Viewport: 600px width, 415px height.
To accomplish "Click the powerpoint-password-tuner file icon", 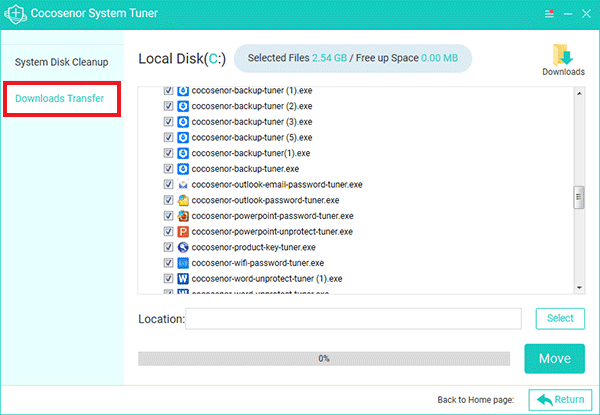I will point(183,216).
